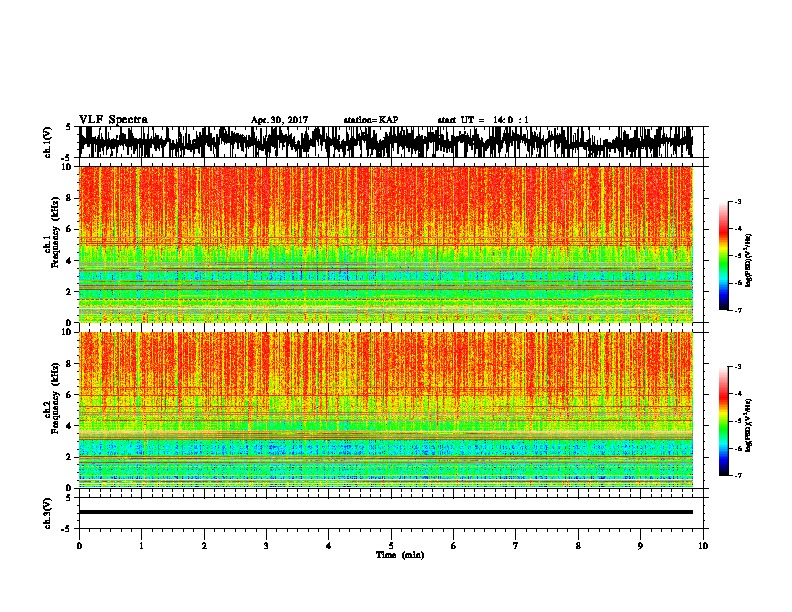The width and height of the screenshot is (792, 612).
Task: Click the ch.2 colorbar log(PSD) label
Action: tap(748, 425)
